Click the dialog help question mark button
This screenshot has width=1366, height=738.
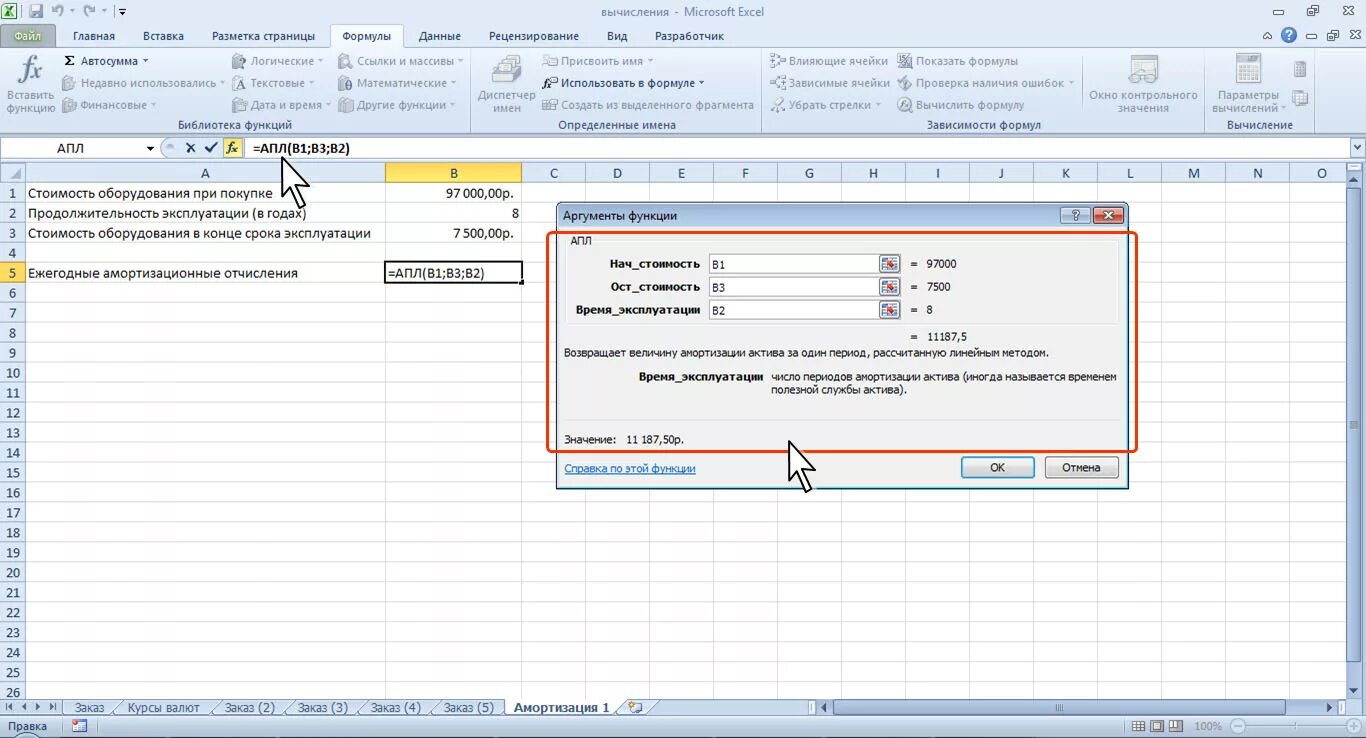click(1075, 215)
